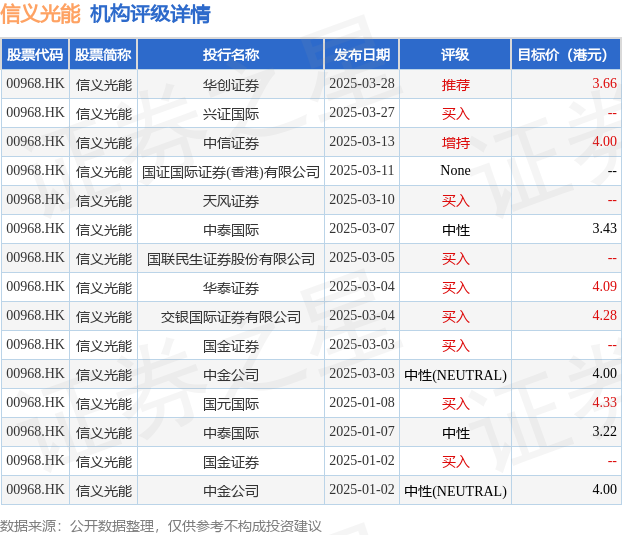Click target price 4.33
Screen dimensions: 622x535
click(x=604, y=403)
